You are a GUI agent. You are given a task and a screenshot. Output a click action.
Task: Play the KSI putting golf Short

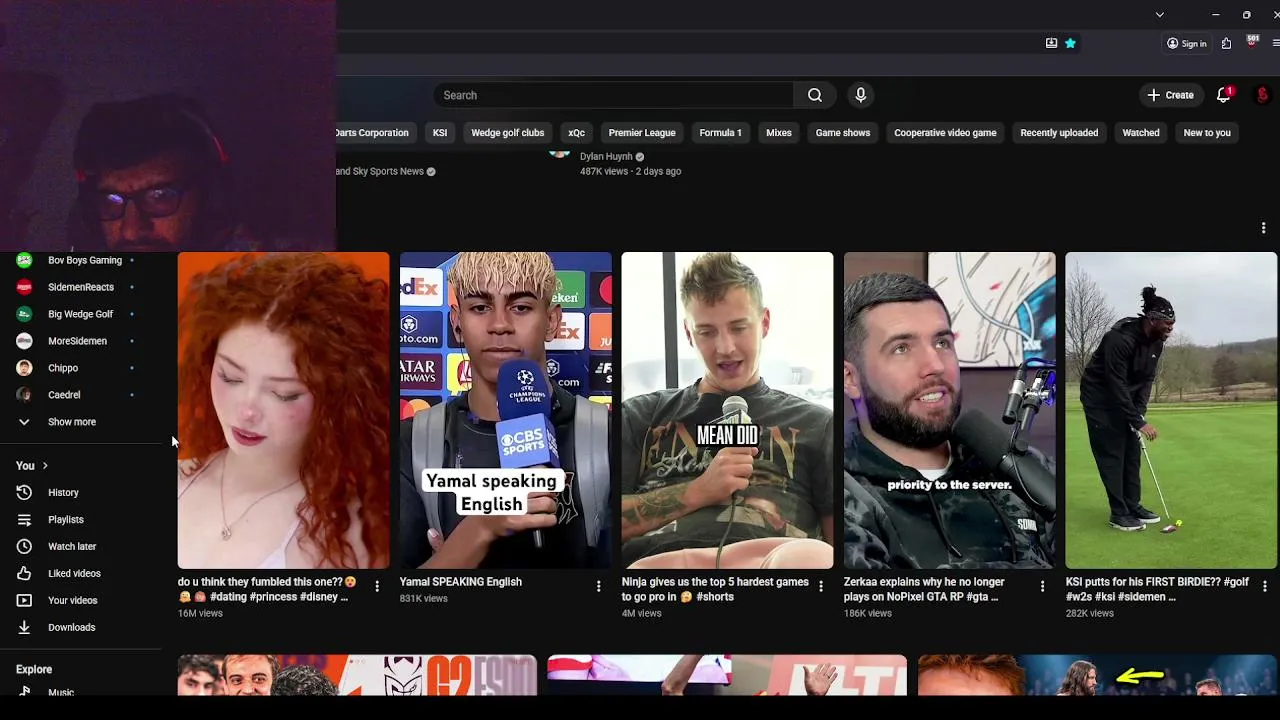1171,410
